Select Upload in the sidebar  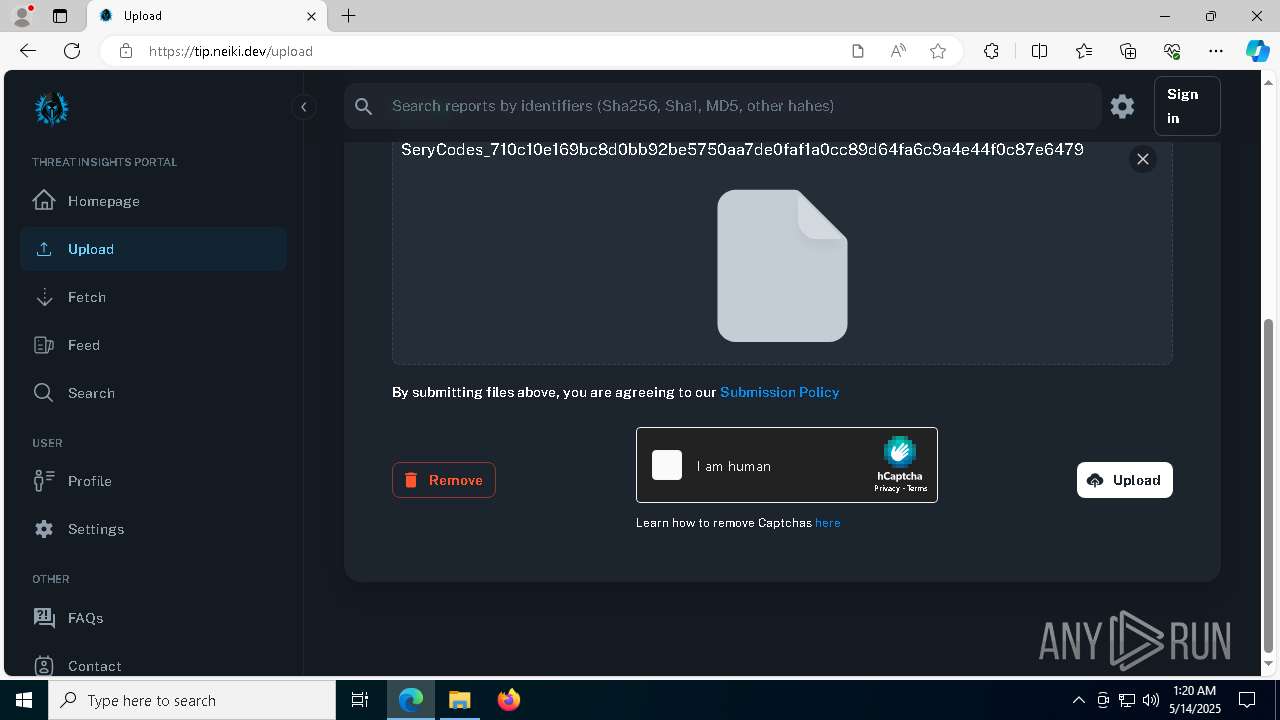(x=153, y=249)
